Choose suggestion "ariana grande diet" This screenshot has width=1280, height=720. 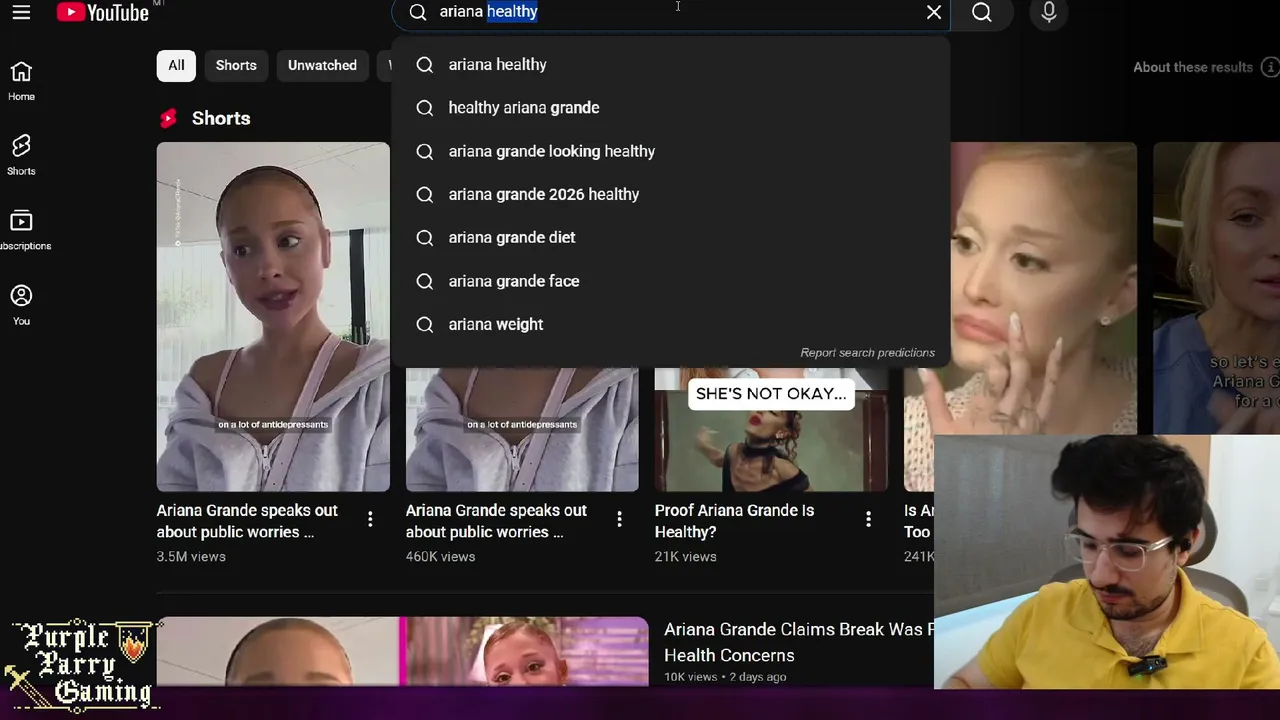coord(670,238)
